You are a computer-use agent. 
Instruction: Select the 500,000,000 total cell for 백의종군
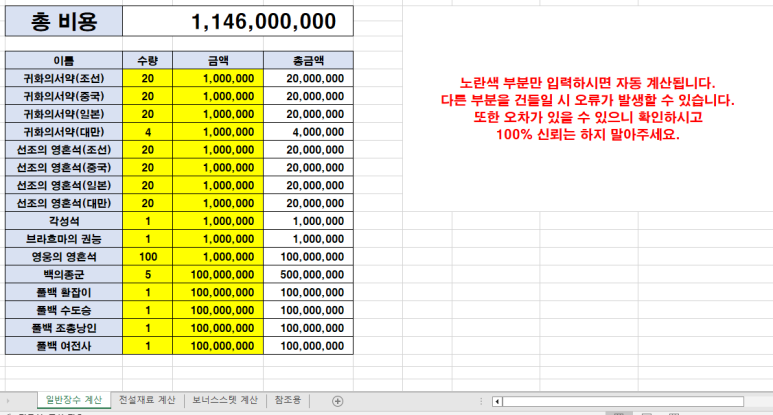pos(309,275)
